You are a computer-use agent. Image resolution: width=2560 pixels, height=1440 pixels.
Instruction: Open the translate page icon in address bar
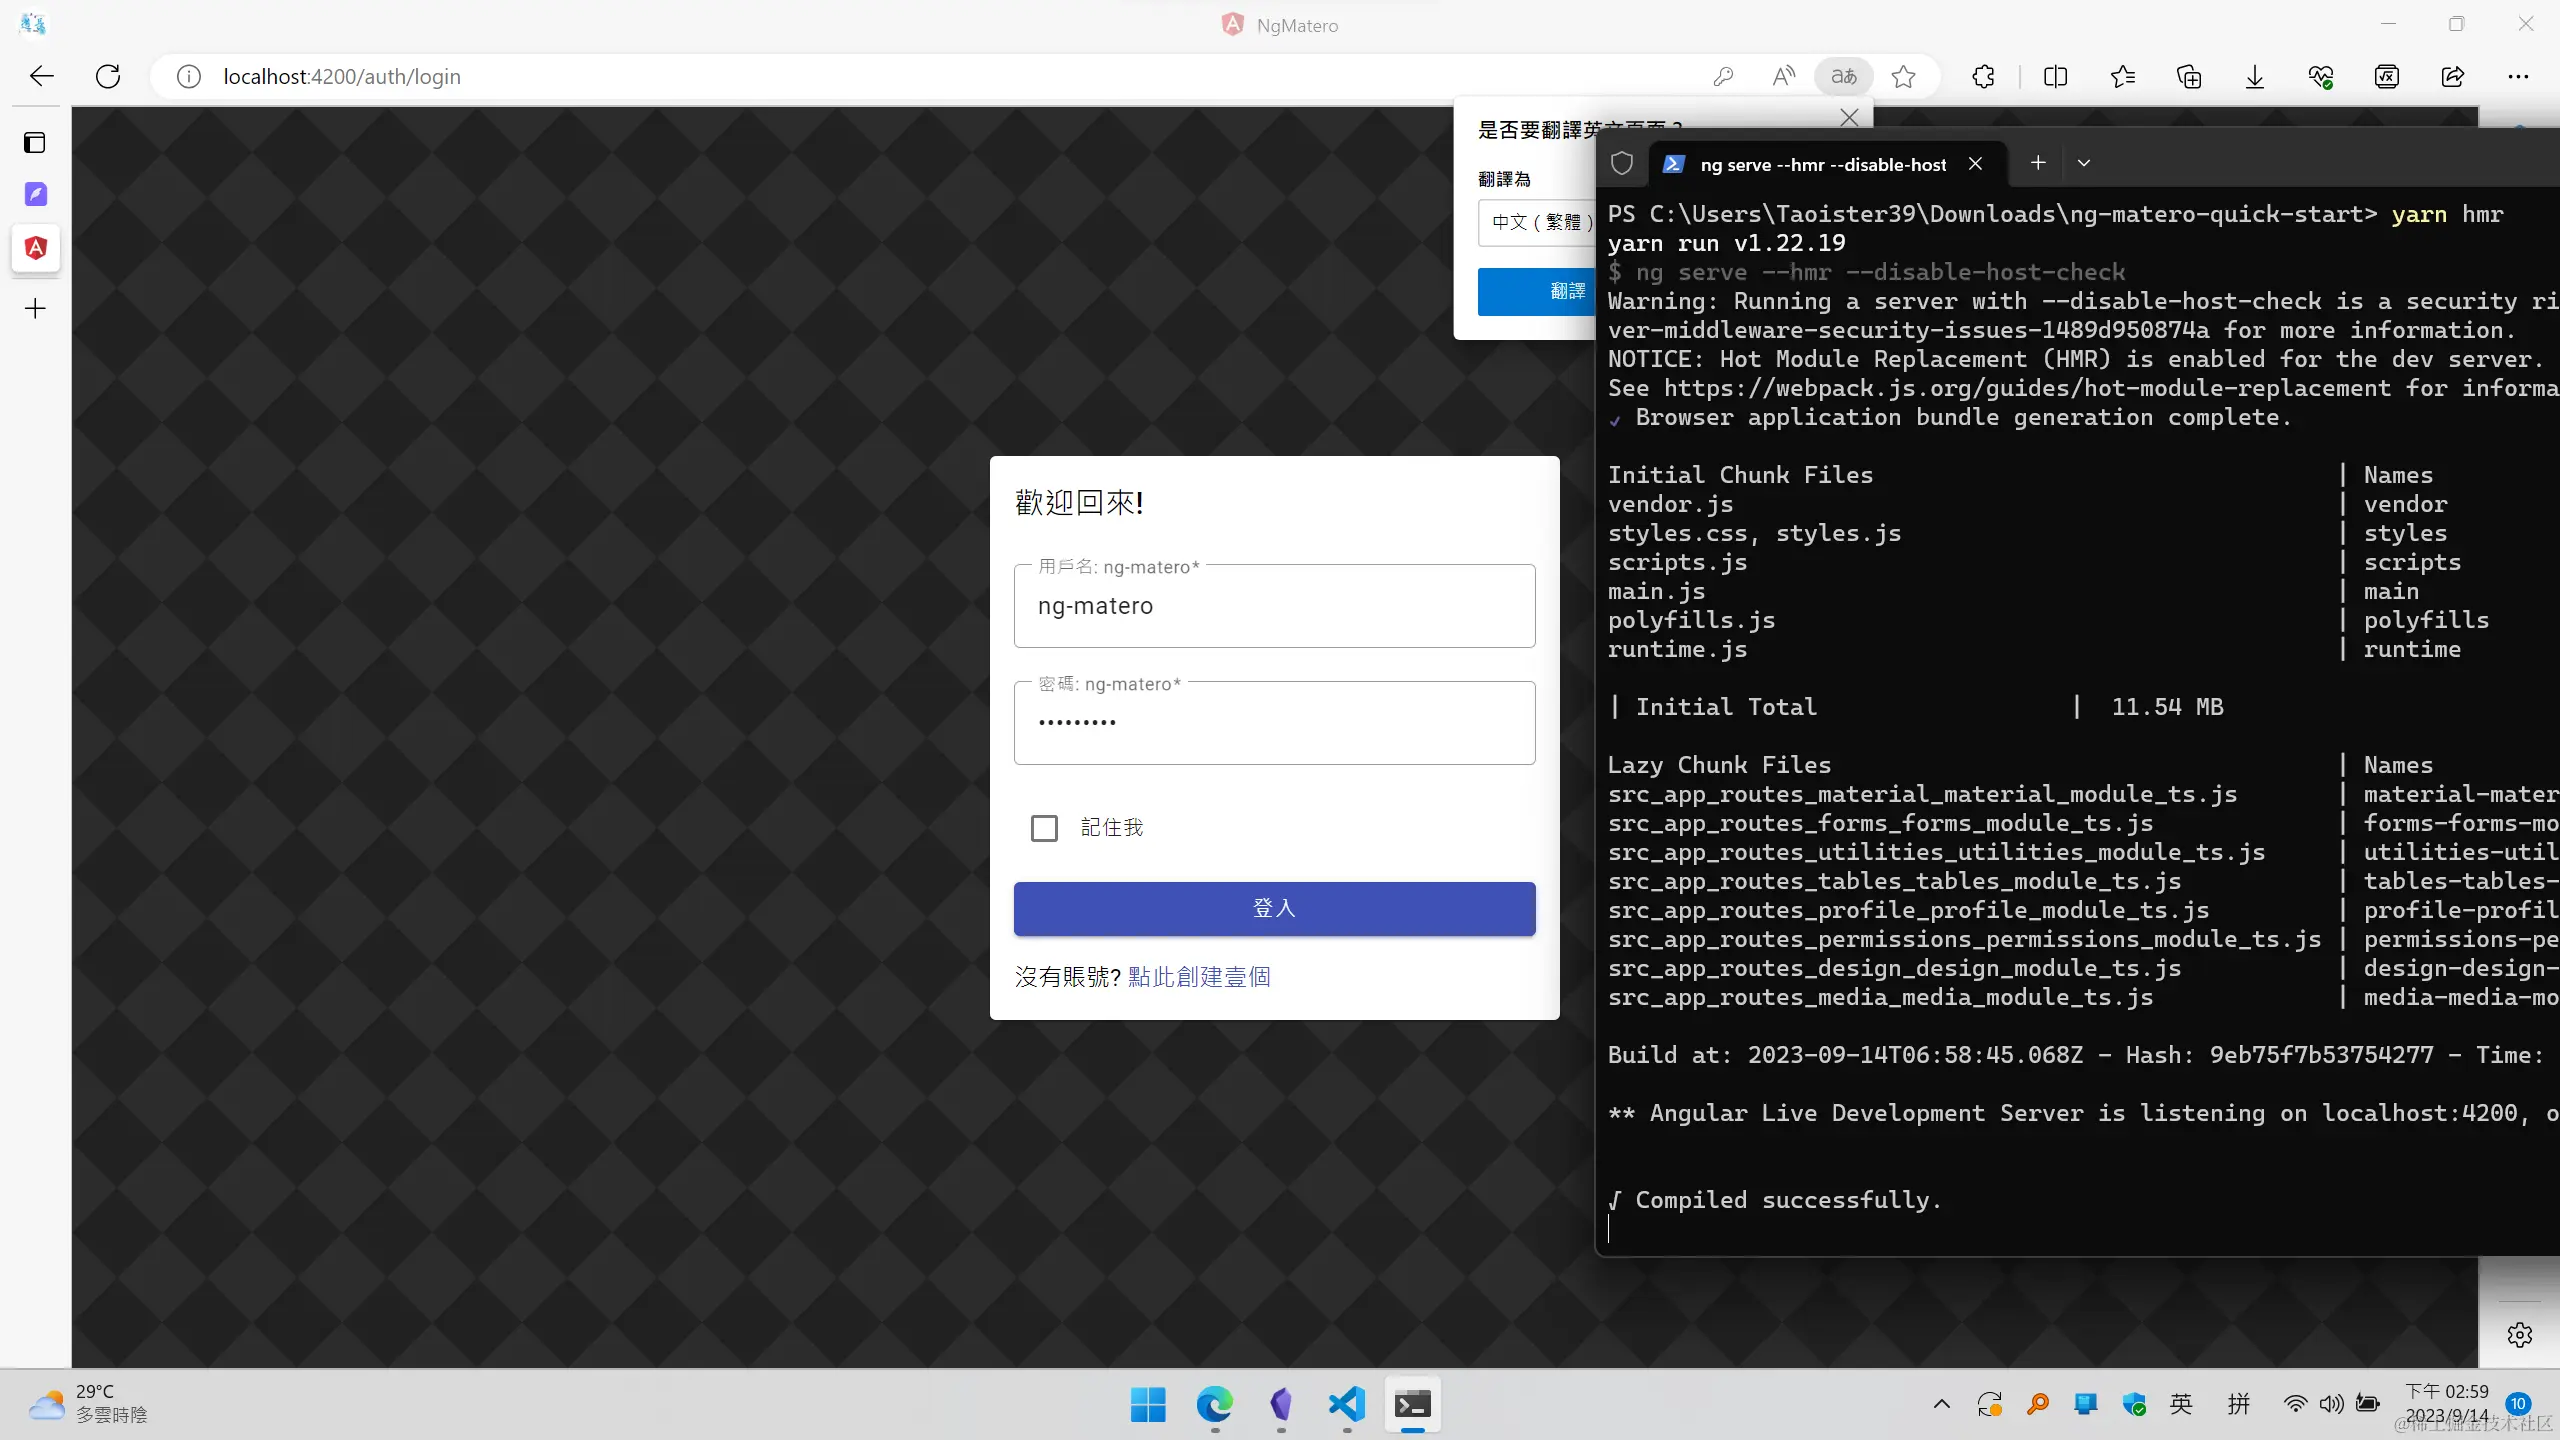[x=1844, y=76]
